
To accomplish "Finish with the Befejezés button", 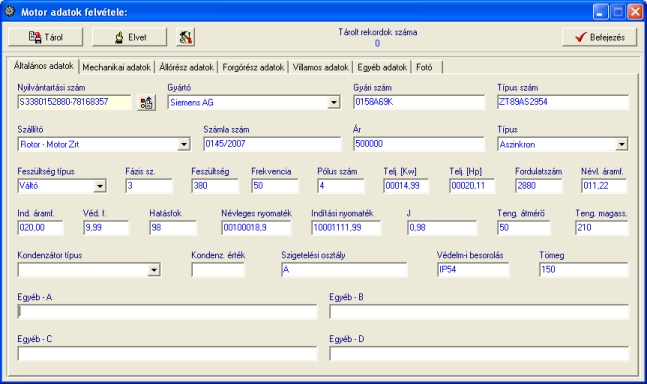I will 599,37.
